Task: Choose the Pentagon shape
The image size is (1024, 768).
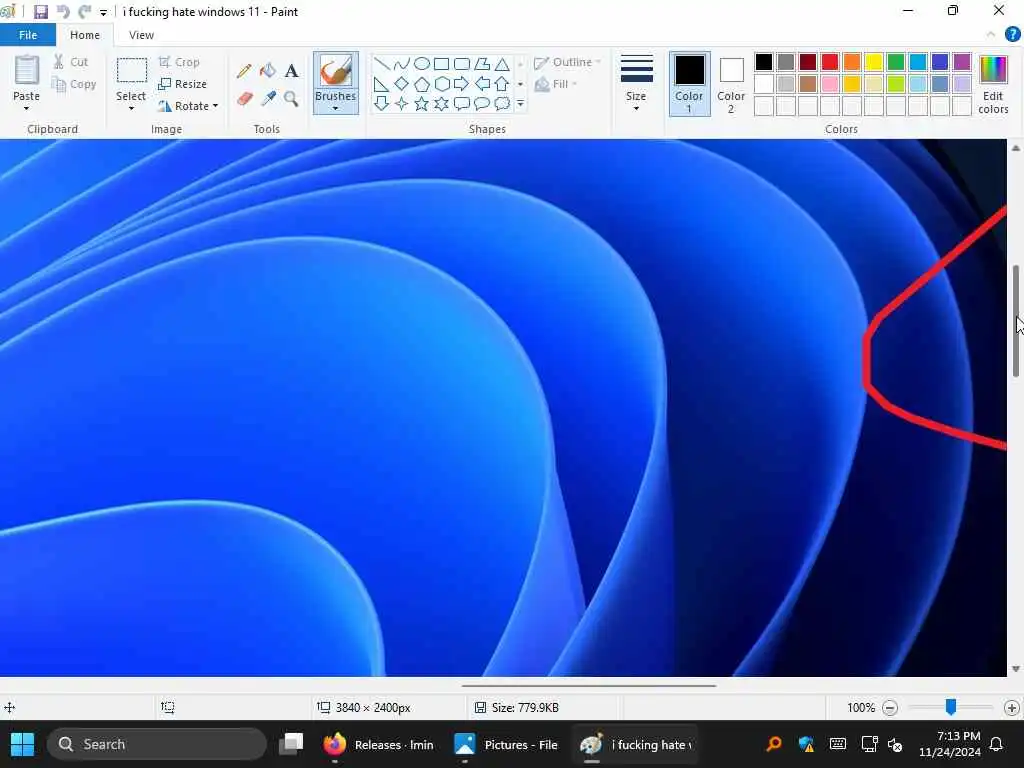Action: tap(422, 84)
